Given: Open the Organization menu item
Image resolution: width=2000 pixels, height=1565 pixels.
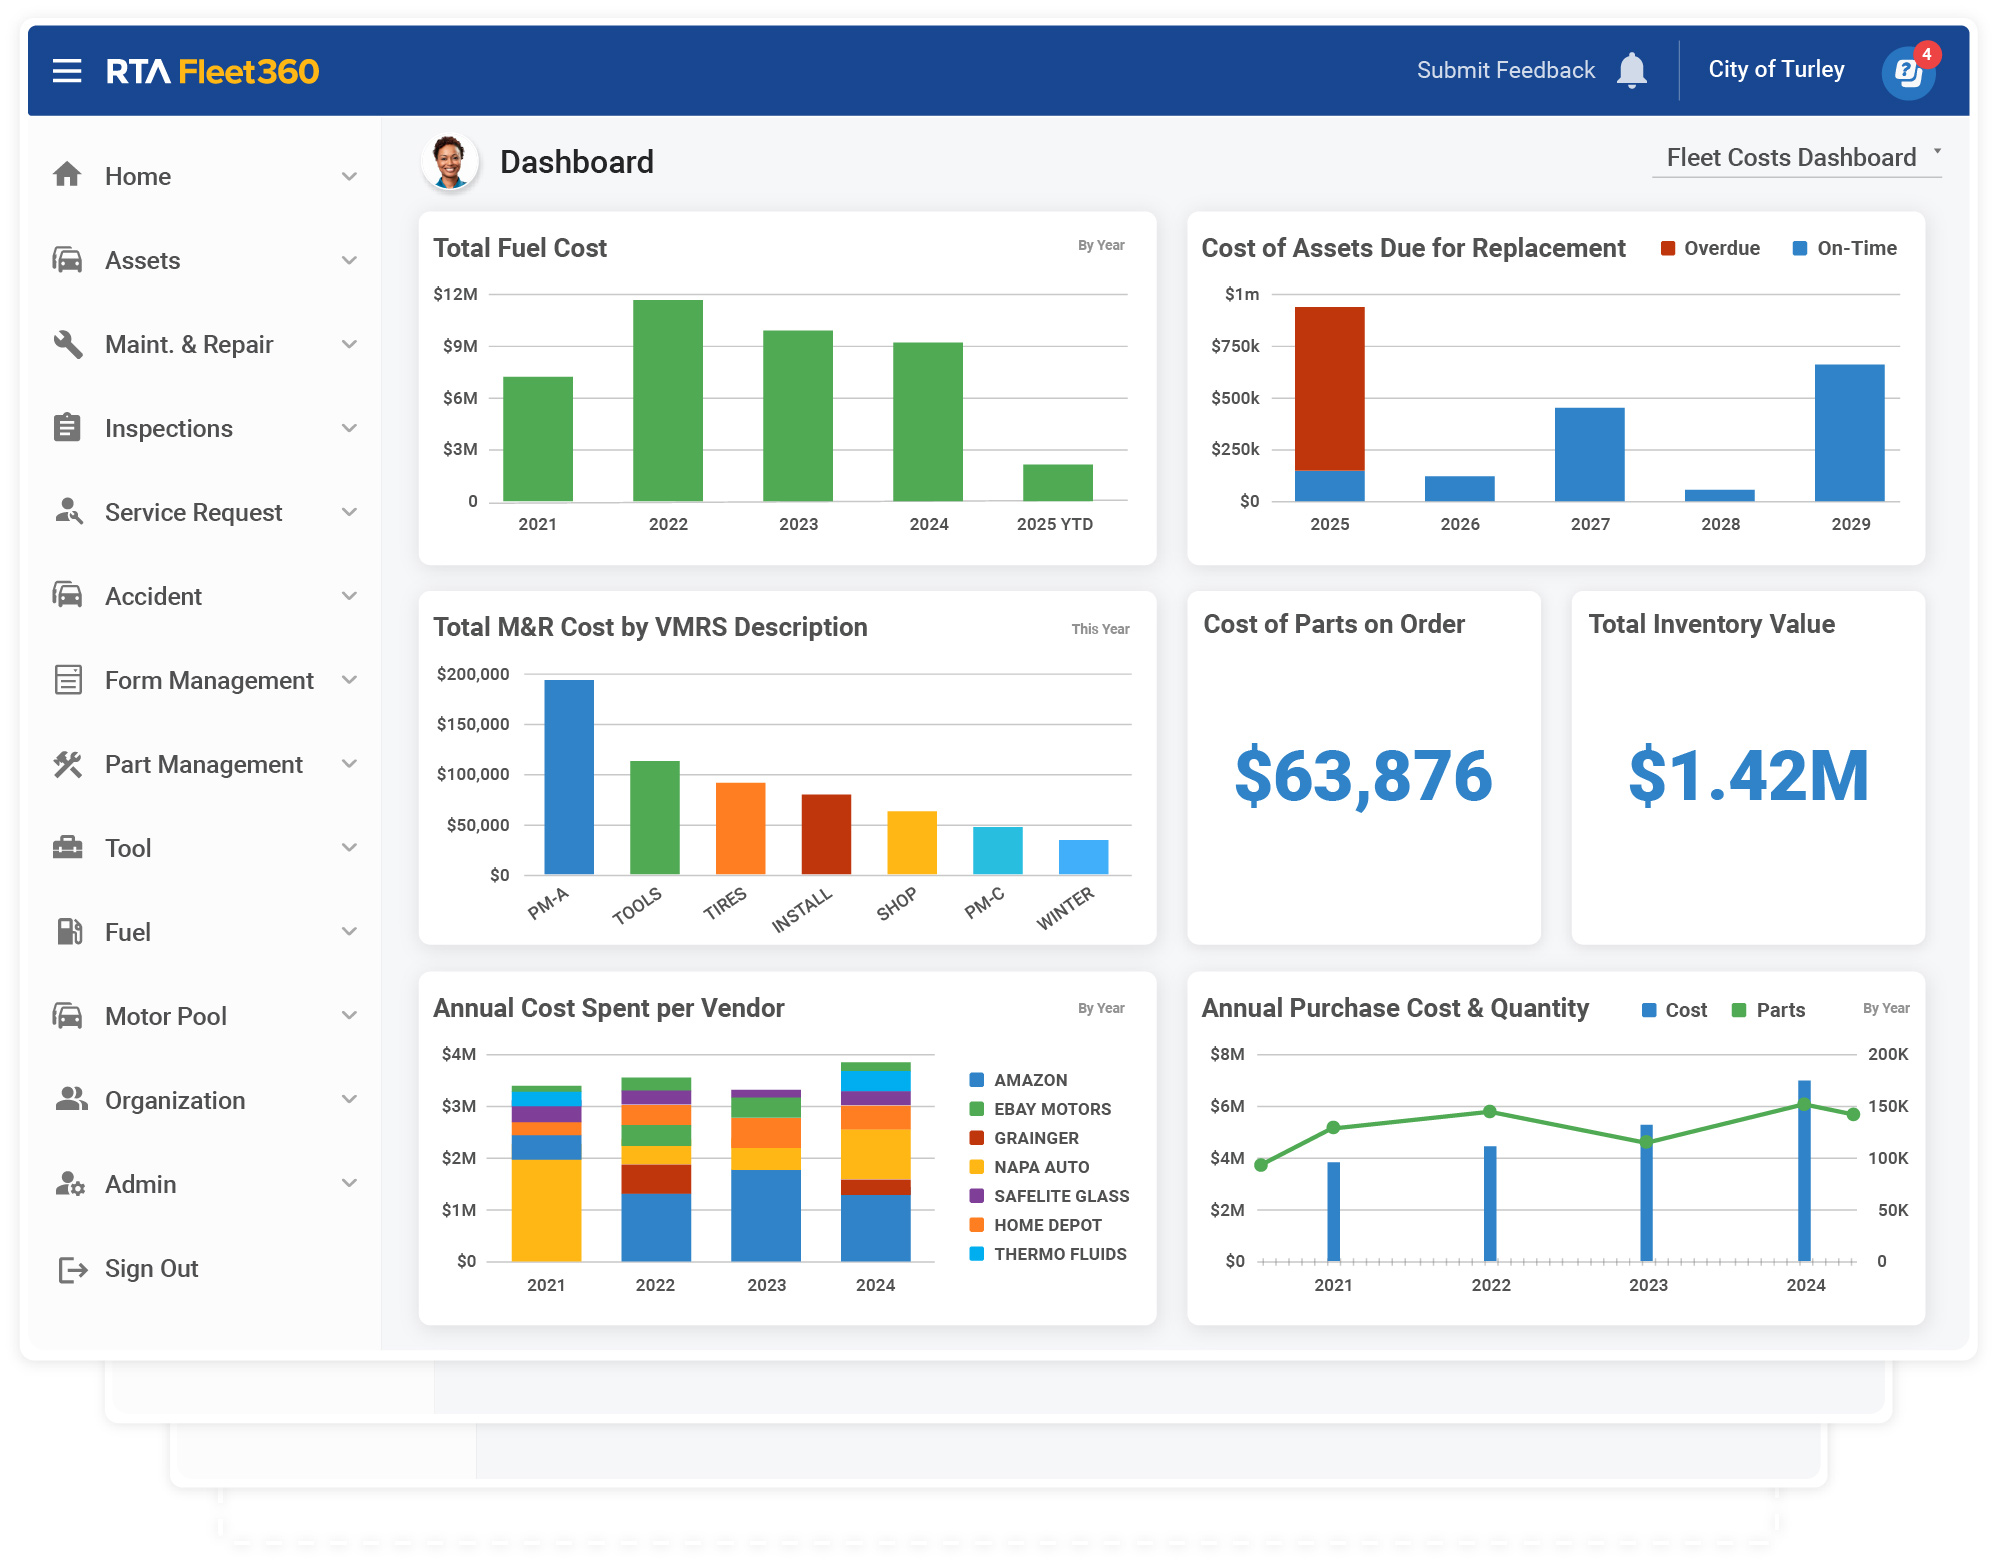Looking at the screenshot, I should (x=175, y=1100).
